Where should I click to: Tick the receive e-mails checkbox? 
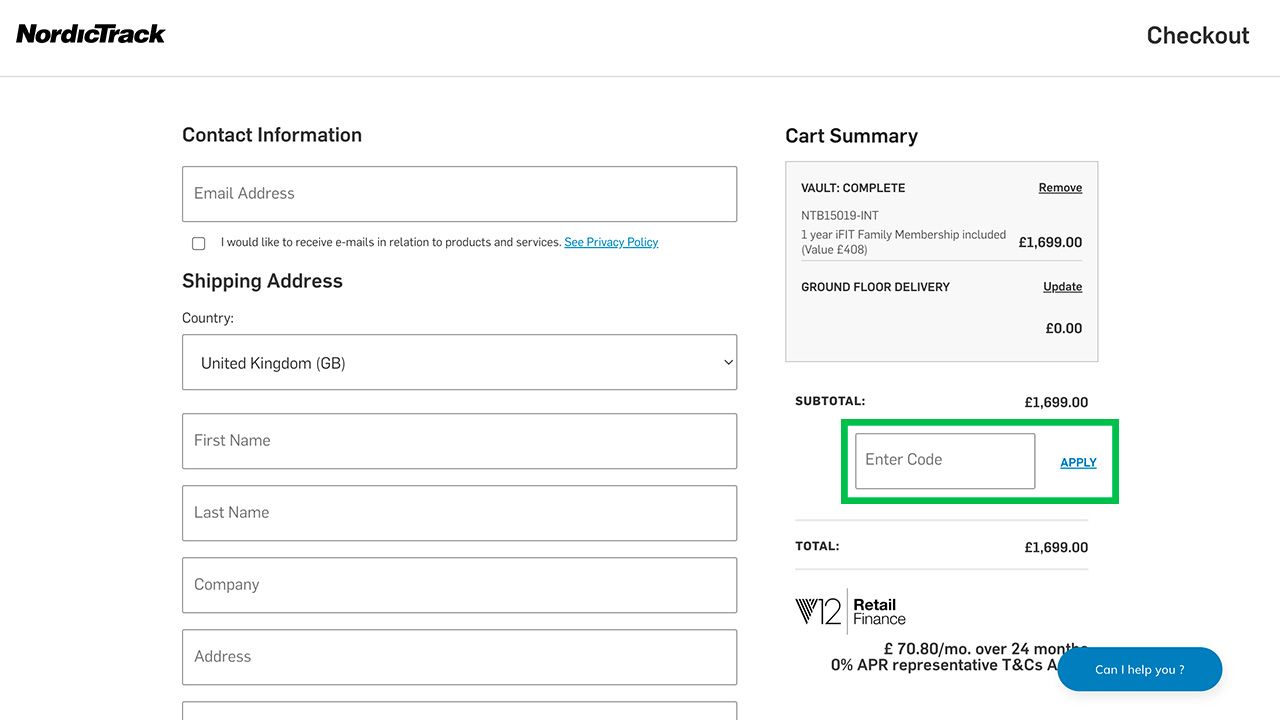click(x=198, y=243)
